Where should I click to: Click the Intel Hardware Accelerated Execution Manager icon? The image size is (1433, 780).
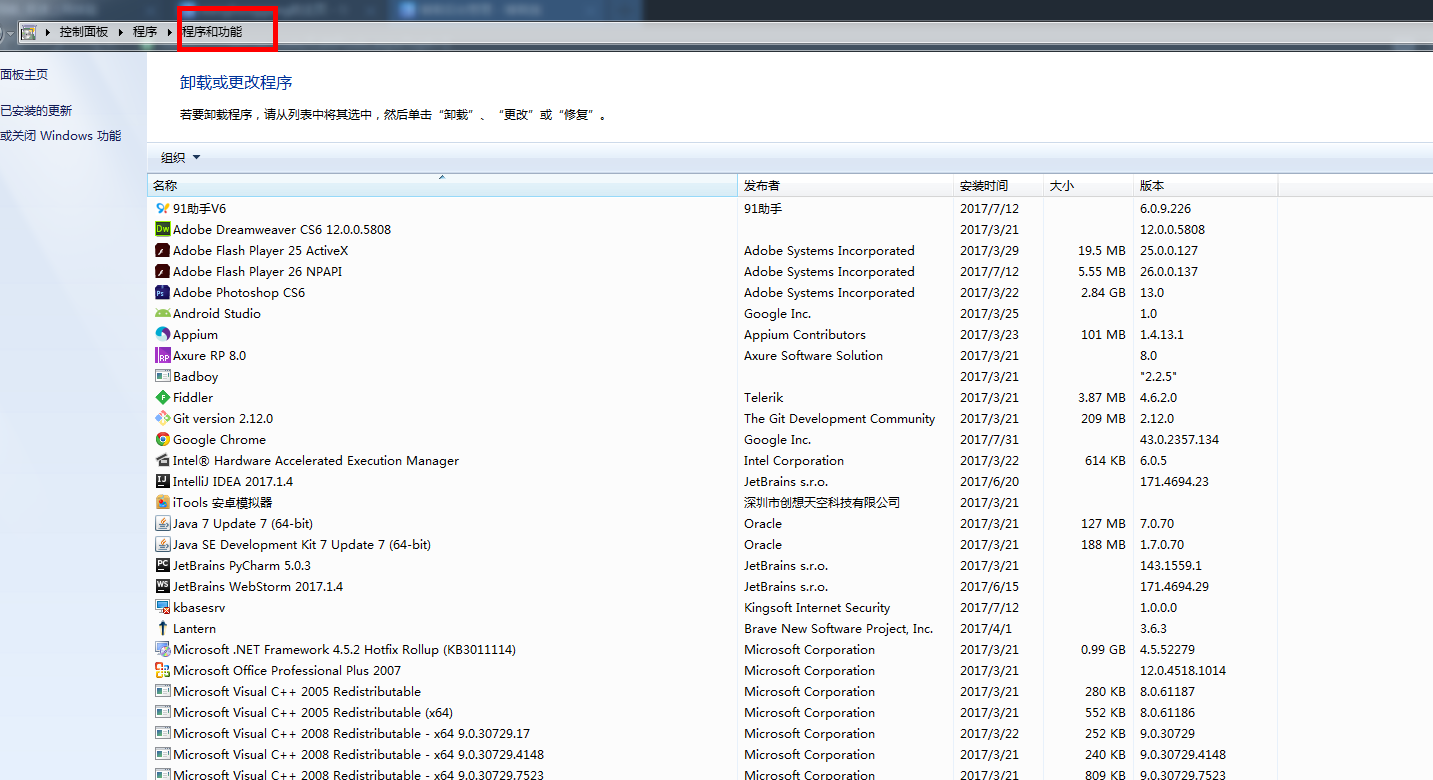point(163,460)
